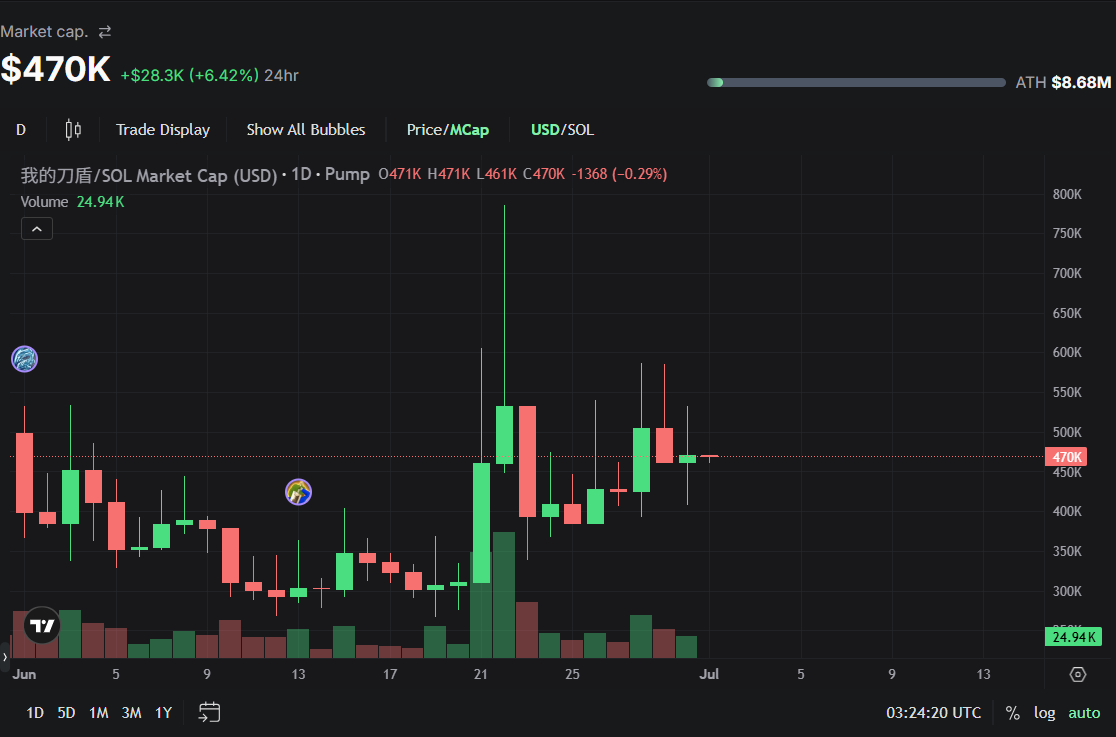Click the chart title 我的刀盾/SOL Market Cap (USD)
Viewport: 1116px width, 737px height.
click(x=149, y=175)
